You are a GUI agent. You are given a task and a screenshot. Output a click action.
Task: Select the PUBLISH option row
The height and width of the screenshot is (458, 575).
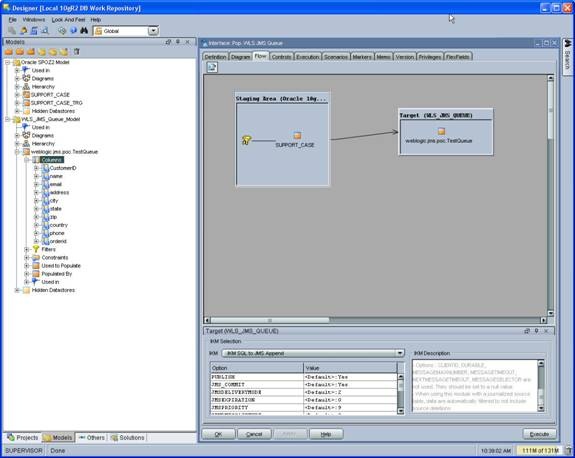click(304, 377)
